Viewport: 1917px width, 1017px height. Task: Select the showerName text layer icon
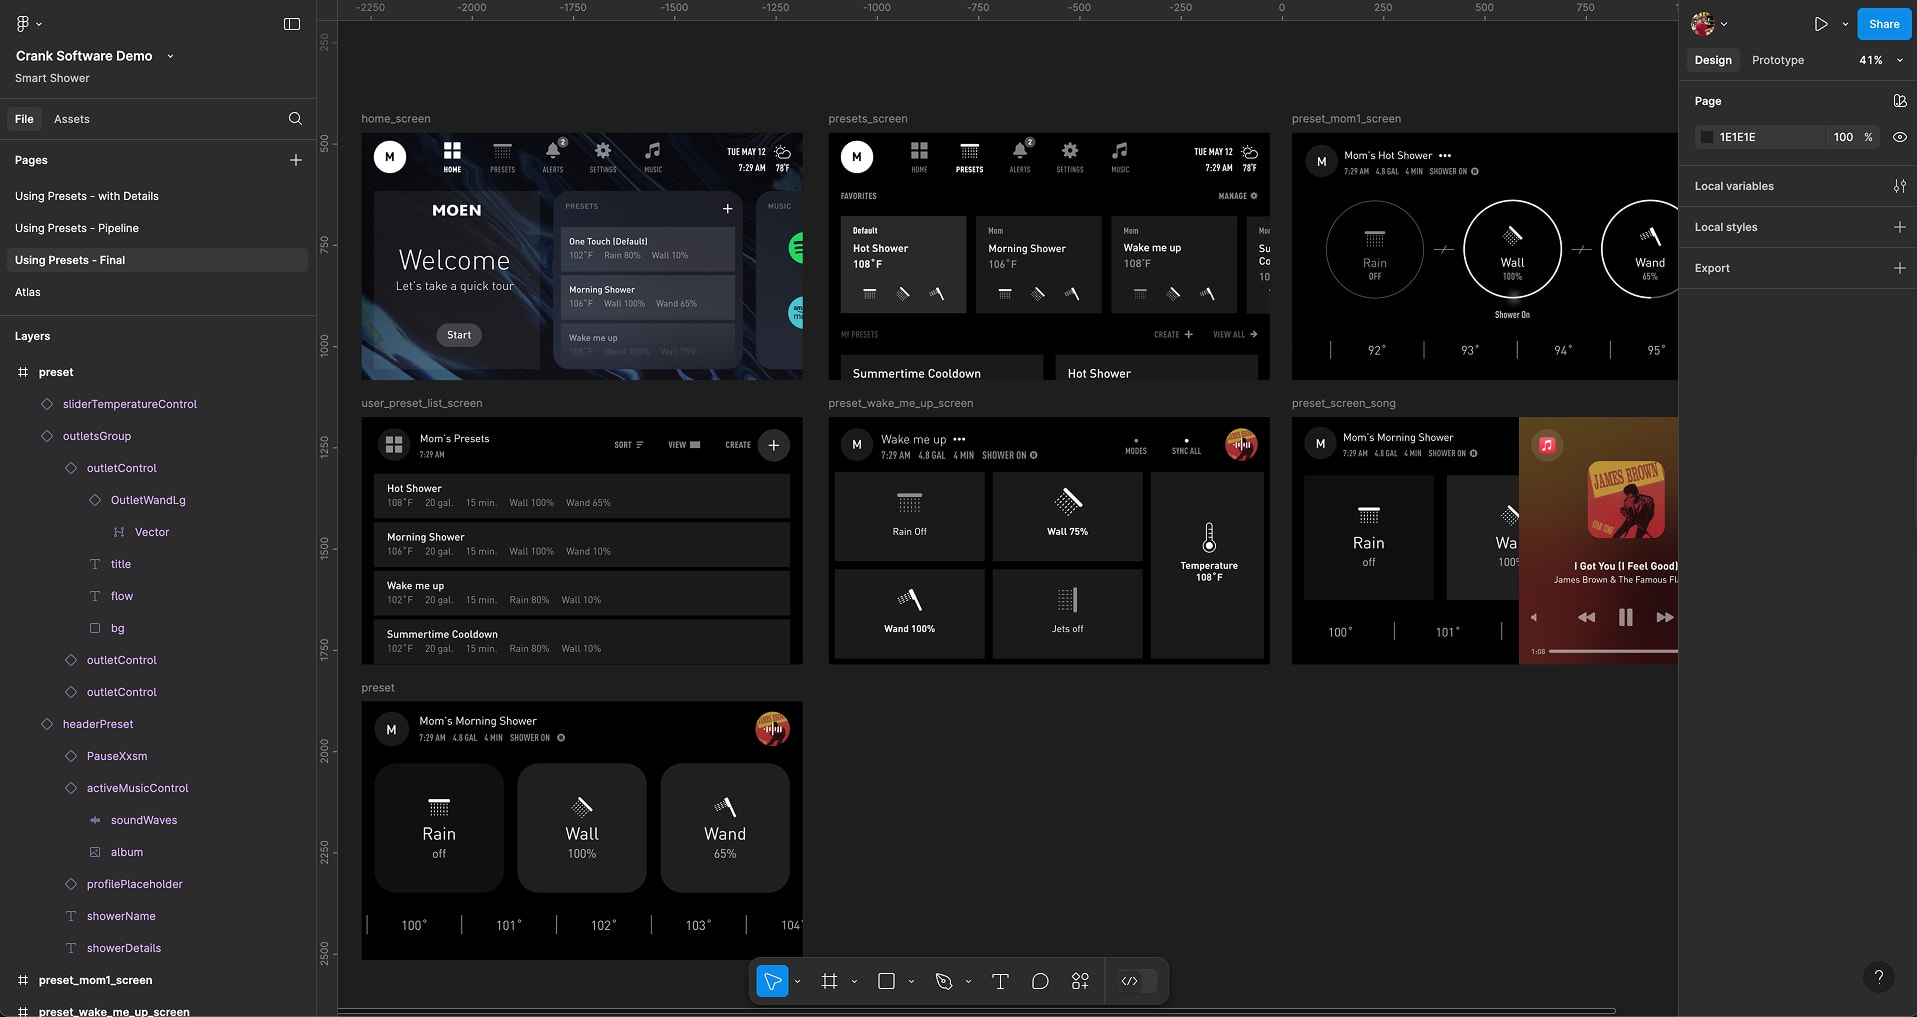(x=71, y=916)
